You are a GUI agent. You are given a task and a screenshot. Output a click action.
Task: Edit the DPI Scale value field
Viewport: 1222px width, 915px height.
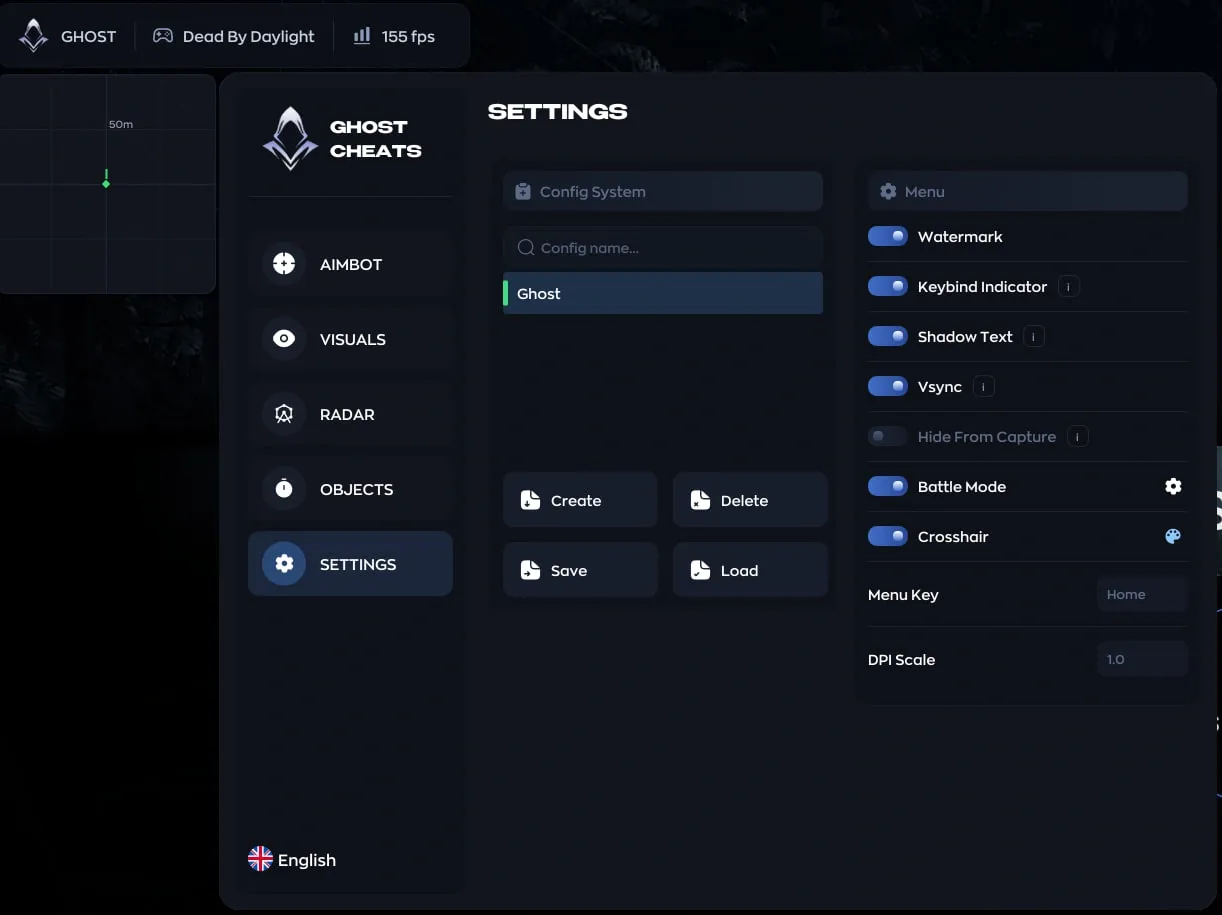(1142, 659)
